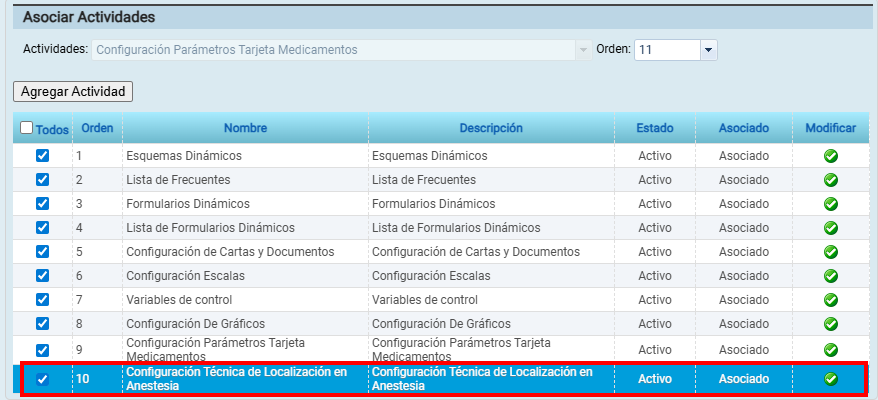878x400 pixels.
Task: Click inside the Orden value field
Action: (x=666, y=50)
